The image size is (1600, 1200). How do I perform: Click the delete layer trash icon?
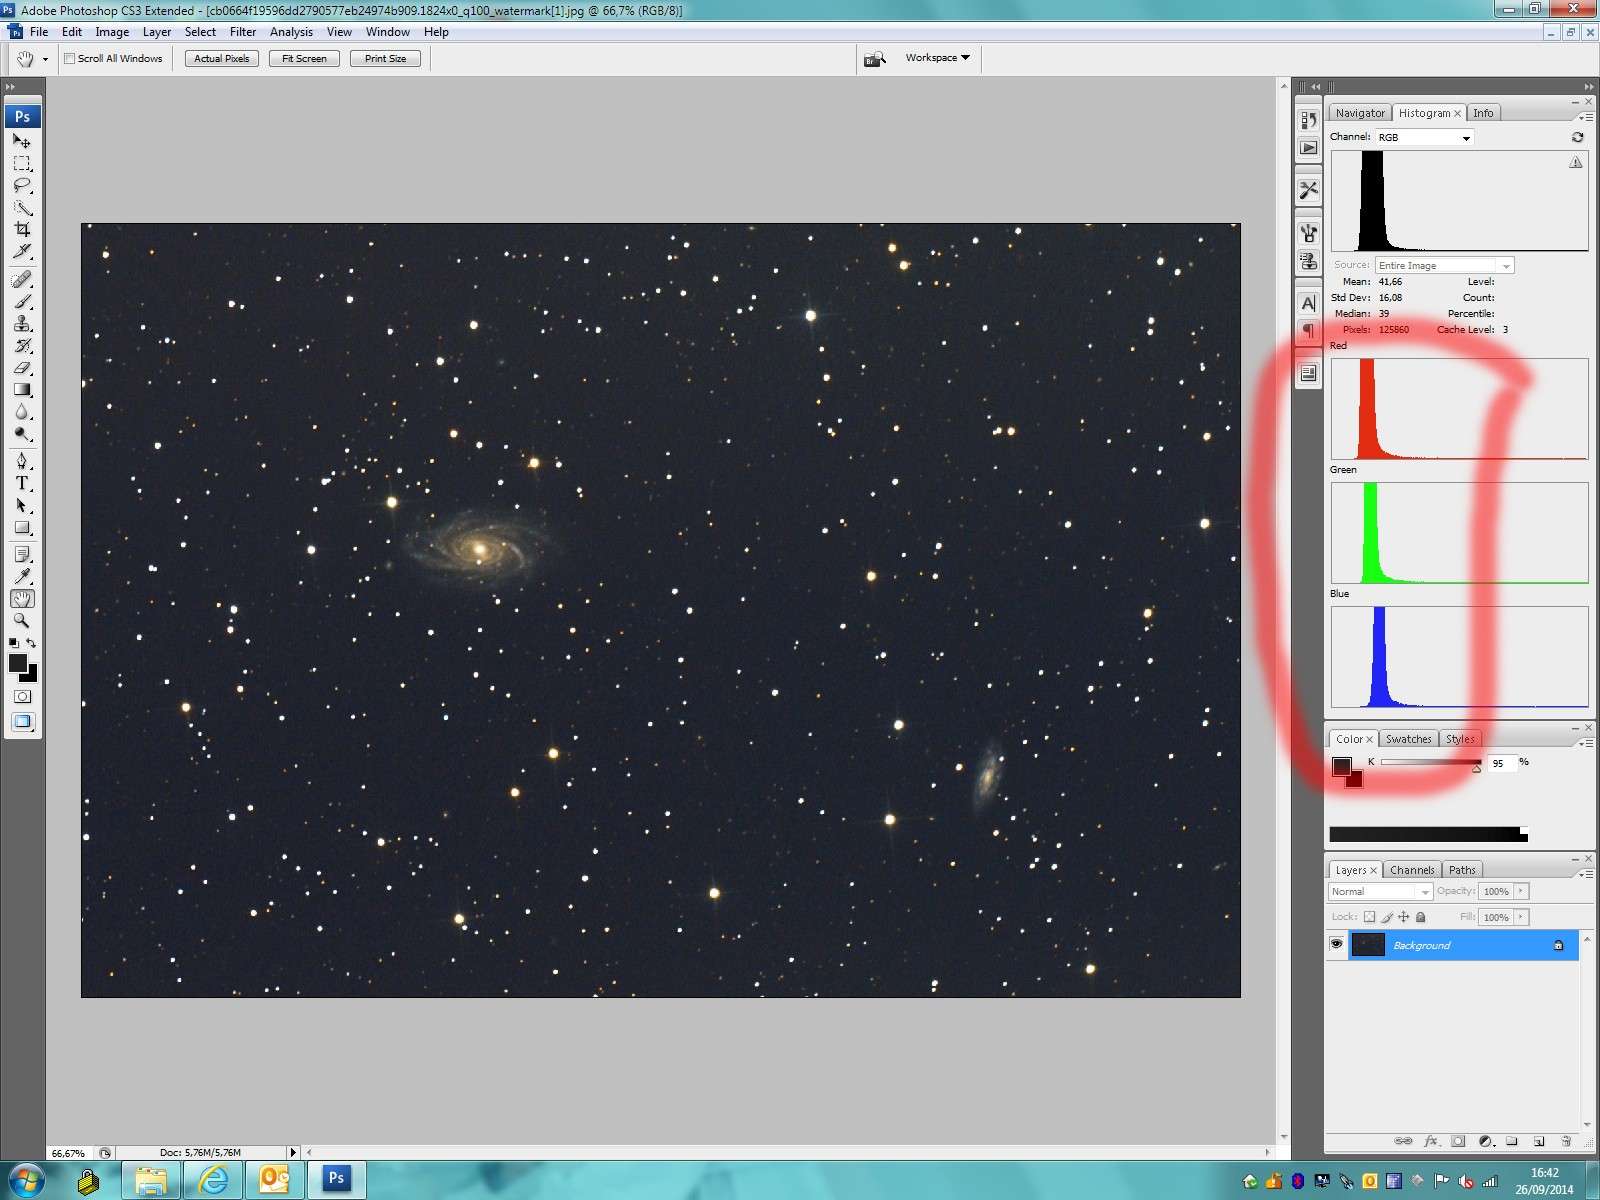pyautogui.click(x=1566, y=1141)
